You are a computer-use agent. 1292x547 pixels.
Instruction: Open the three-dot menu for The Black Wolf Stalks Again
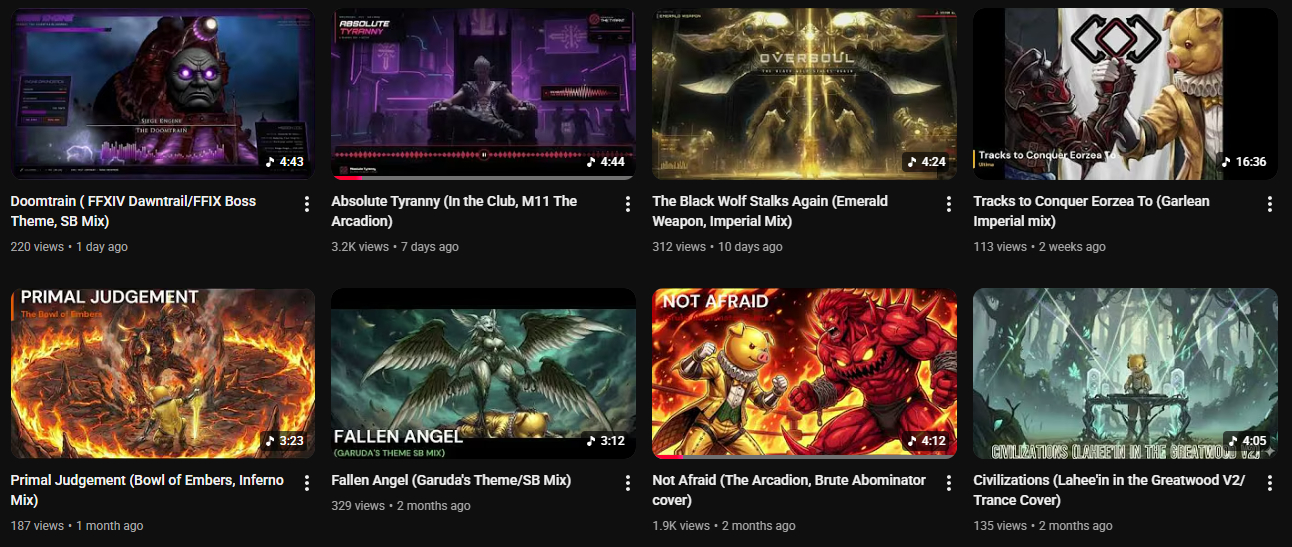click(949, 204)
